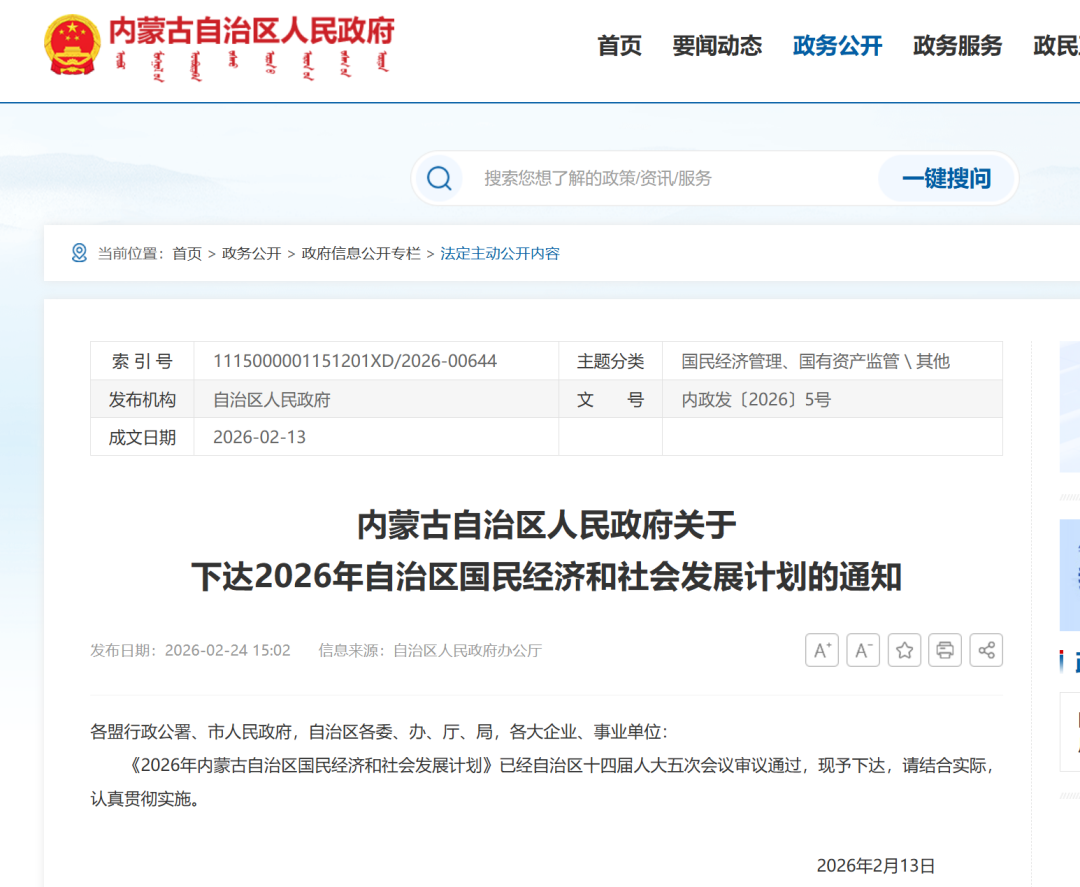1080x887 pixels.
Task: Click the print icon below the article title
Action: point(945,650)
